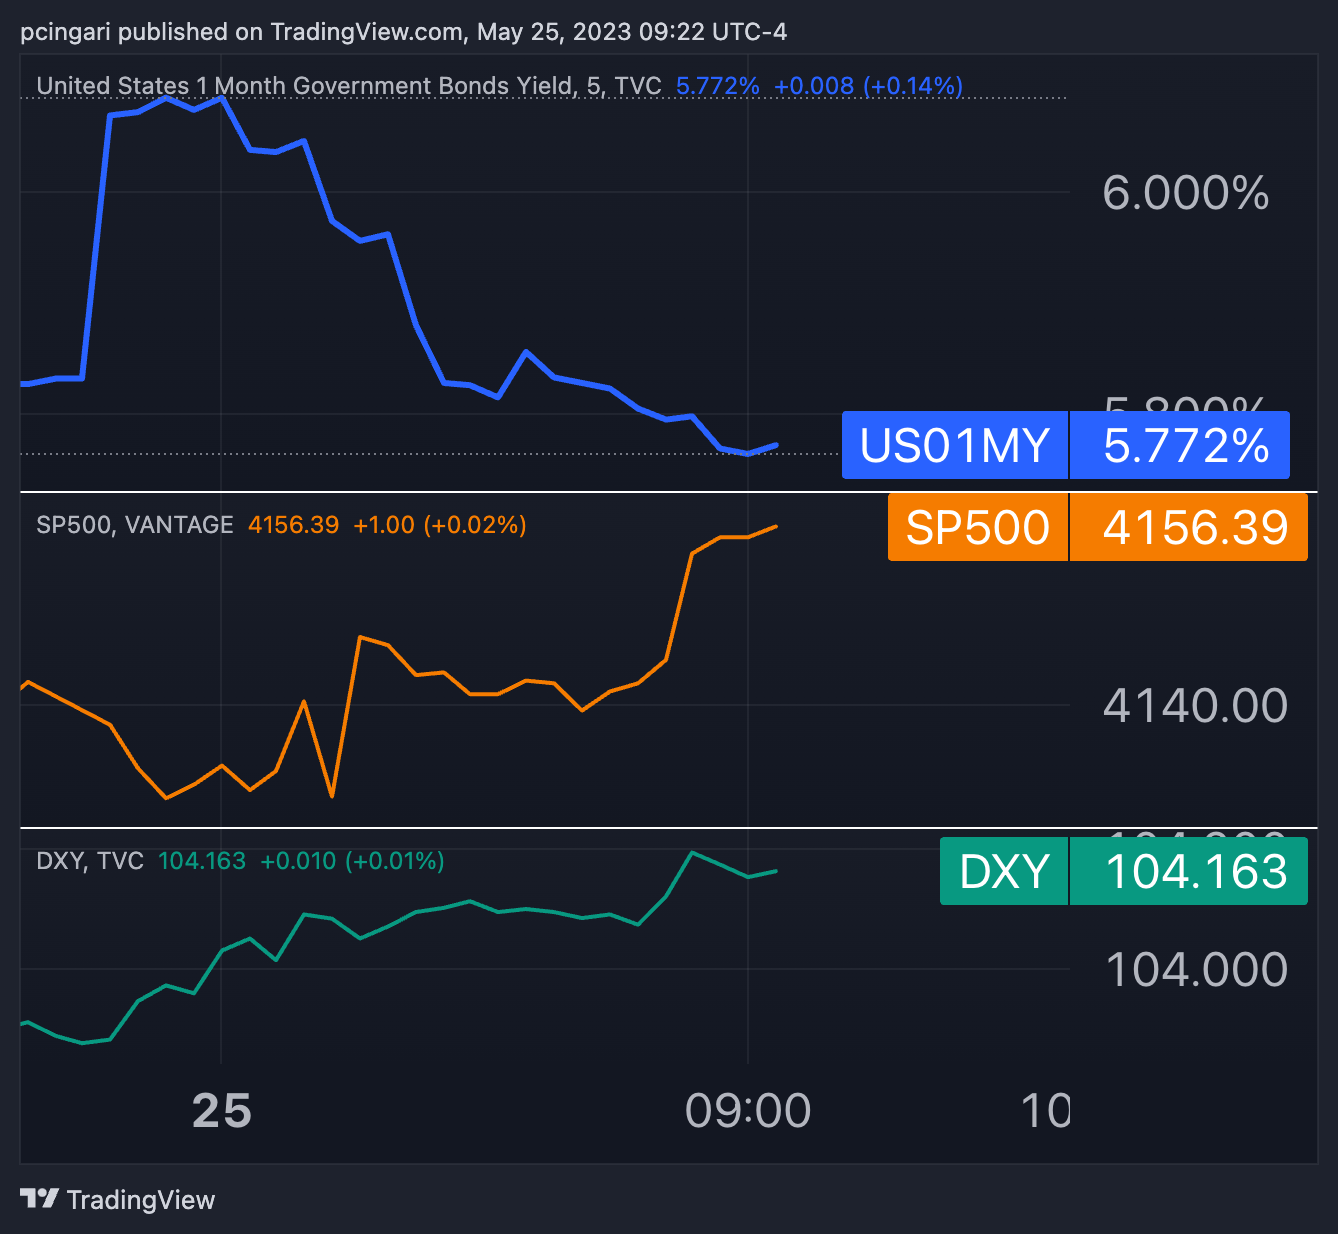Click the pcingari published header text
Image resolution: width=1338 pixels, height=1234 pixels.
(403, 32)
